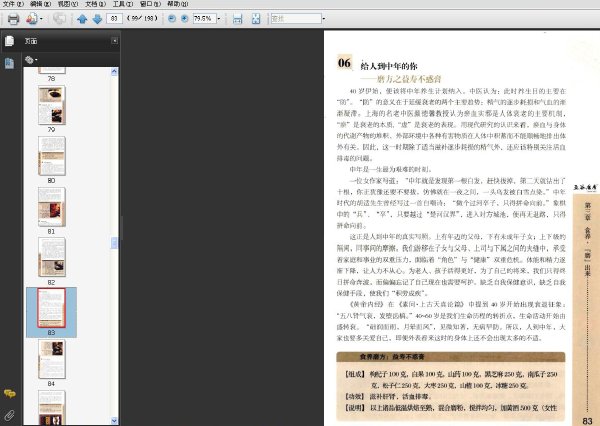
Task: Select the fit one full page icon
Action: [256, 19]
